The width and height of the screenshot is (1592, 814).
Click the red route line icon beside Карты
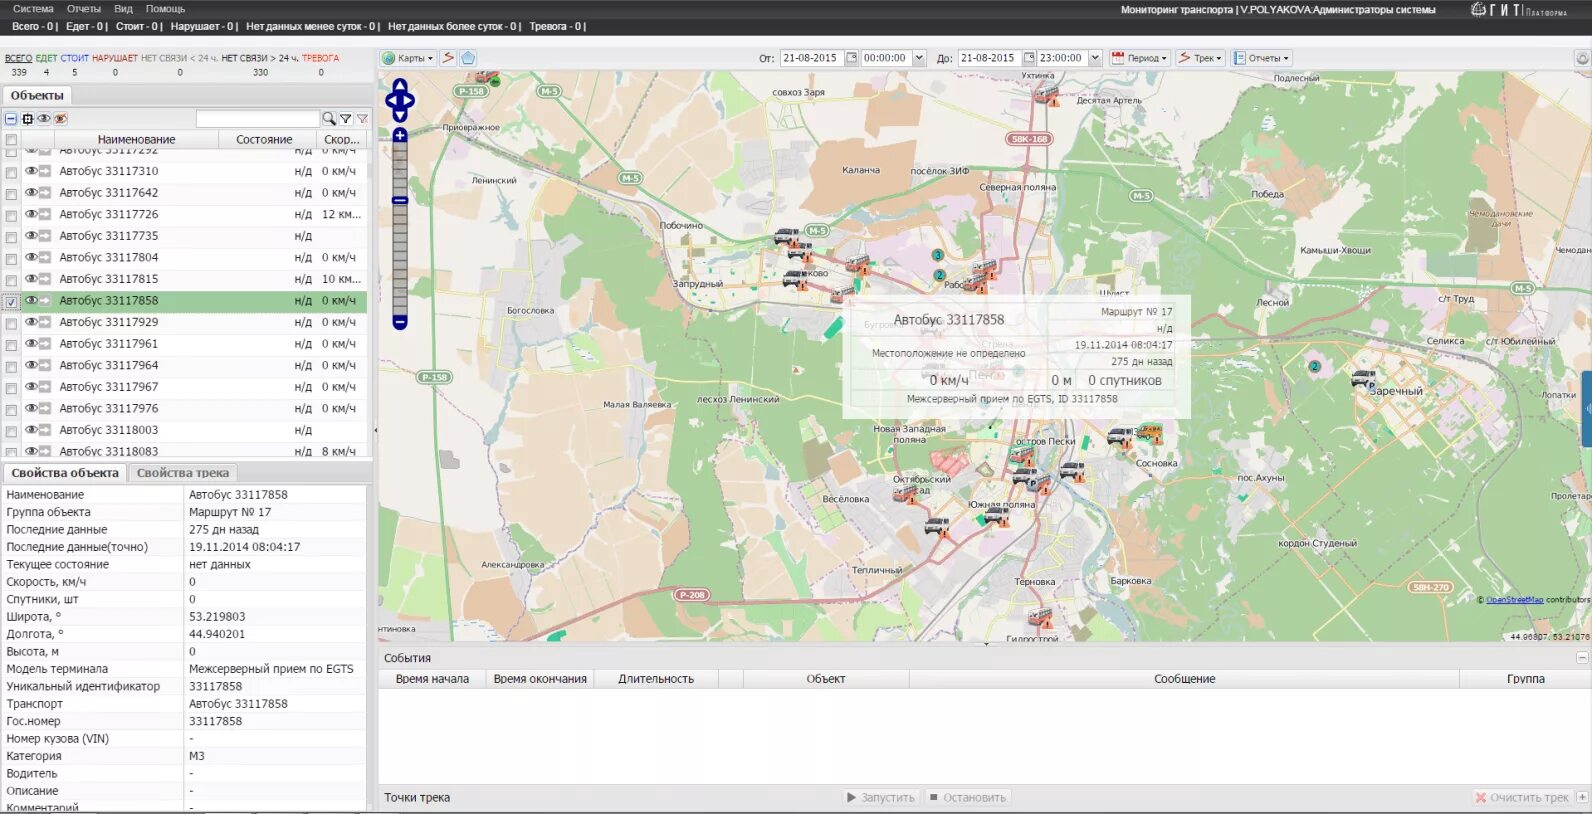449,58
